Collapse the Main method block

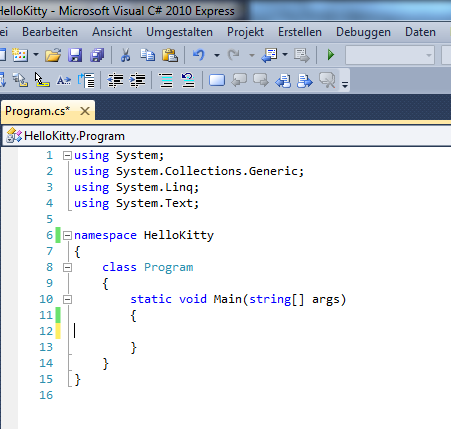(x=67, y=299)
